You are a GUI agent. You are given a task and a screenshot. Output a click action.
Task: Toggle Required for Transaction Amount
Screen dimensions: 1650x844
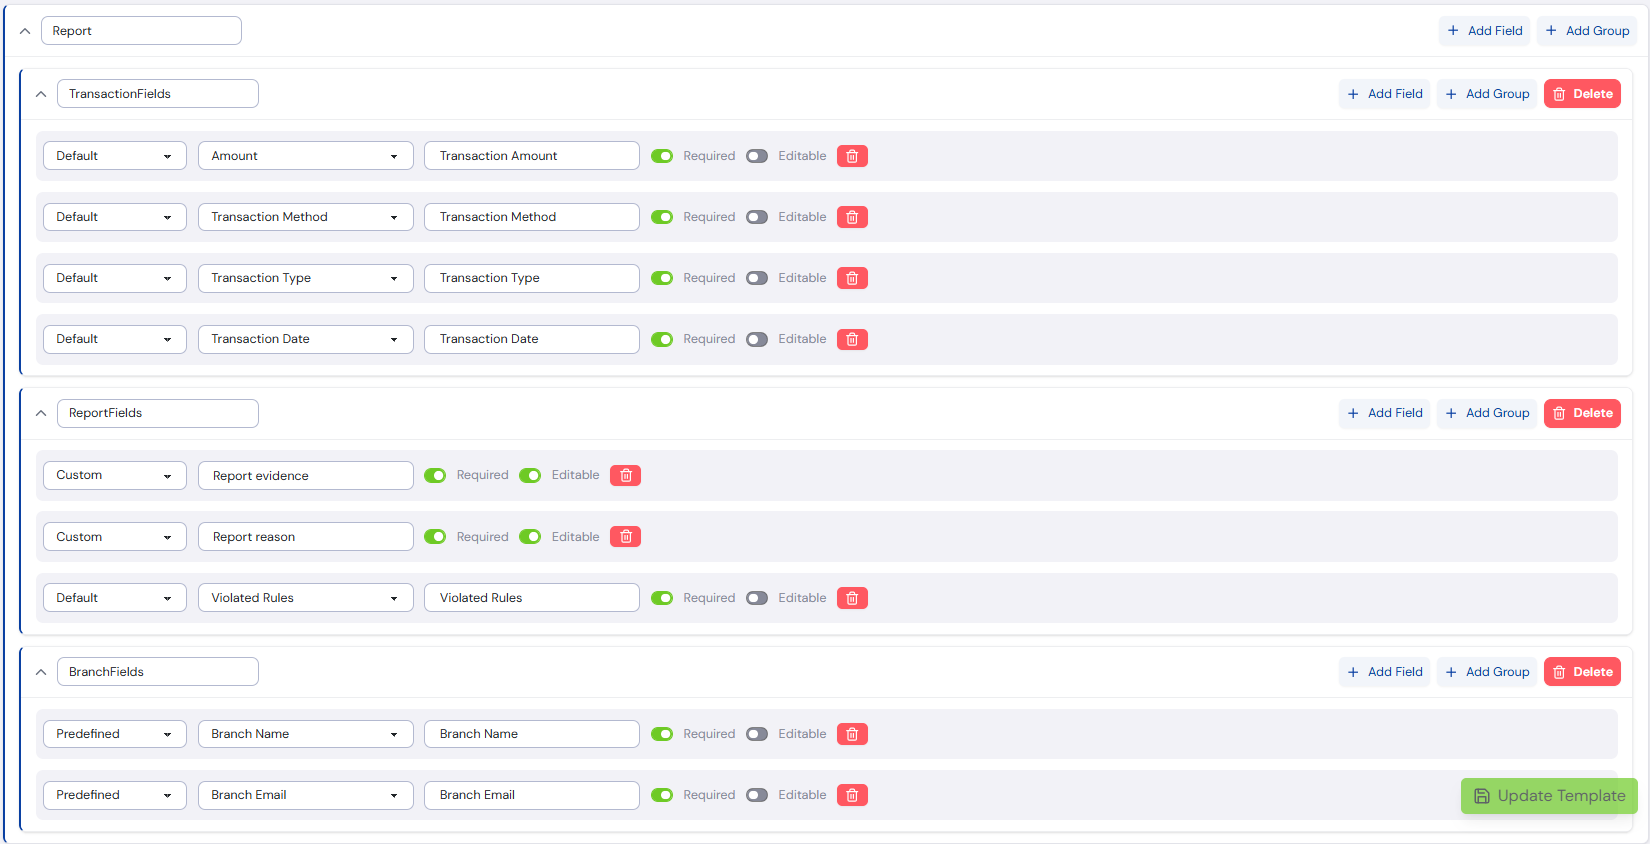[x=662, y=156]
